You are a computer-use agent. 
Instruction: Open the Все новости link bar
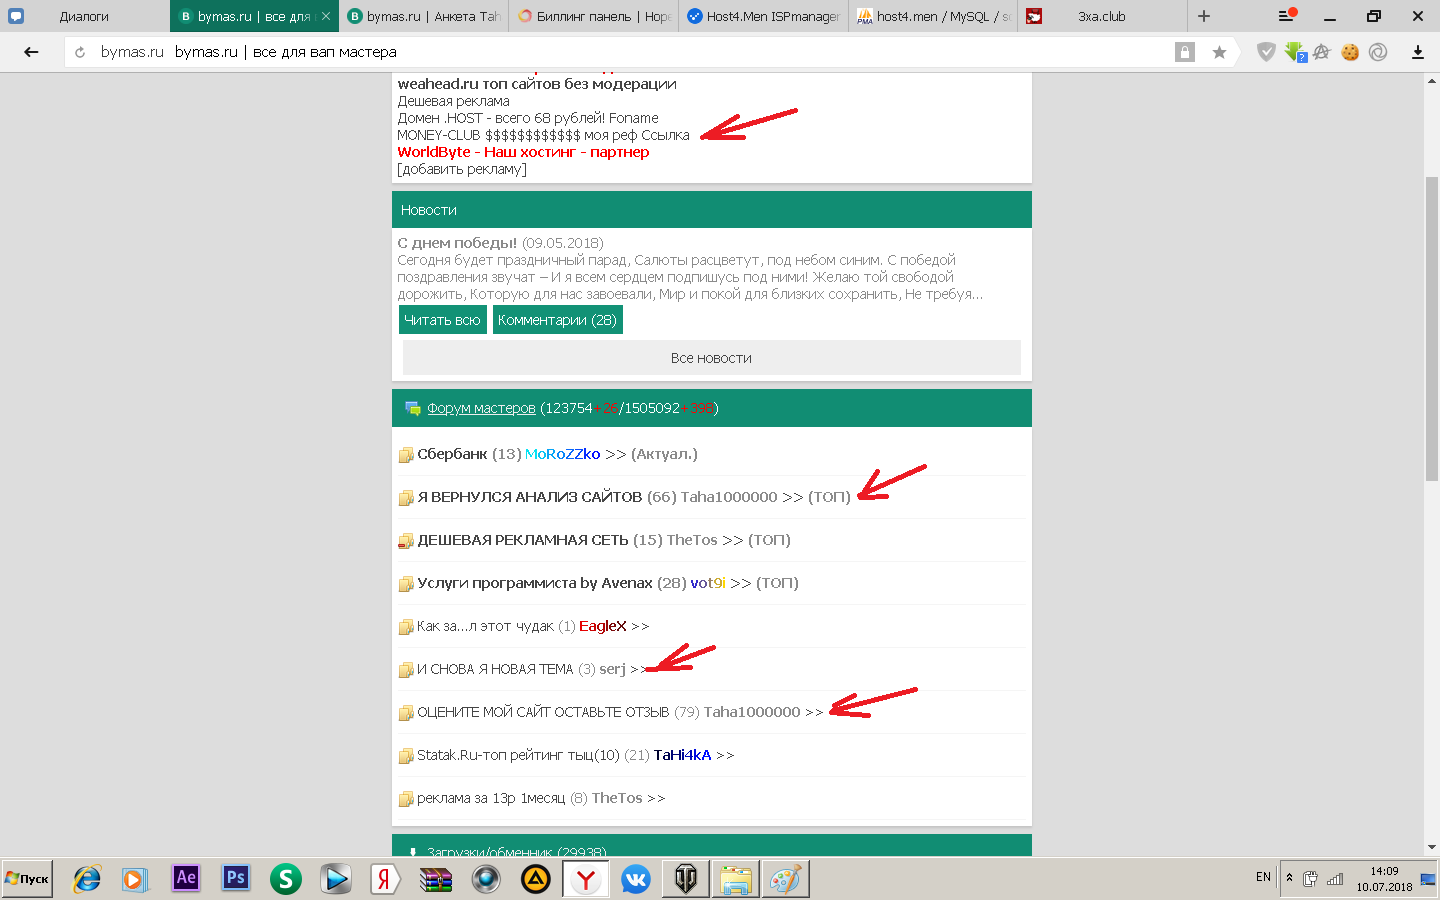pyautogui.click(x=711, y=358)
